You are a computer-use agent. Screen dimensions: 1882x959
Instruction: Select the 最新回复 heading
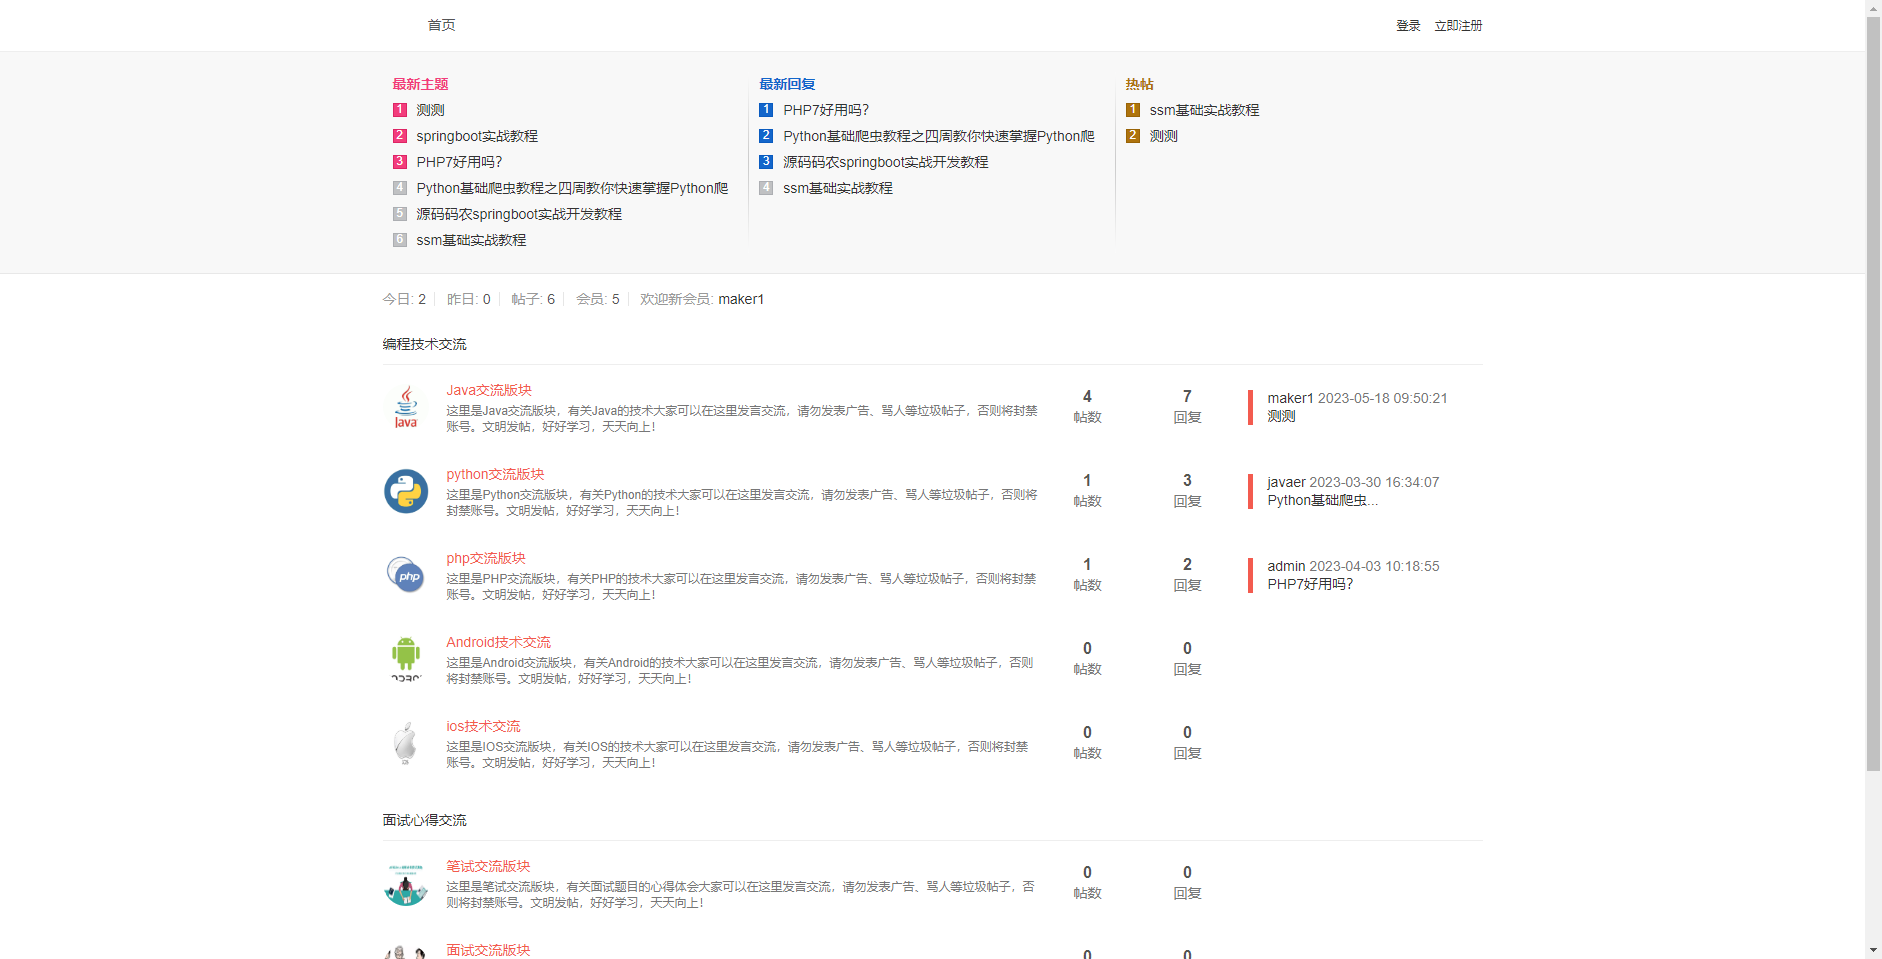coord(787,84)
